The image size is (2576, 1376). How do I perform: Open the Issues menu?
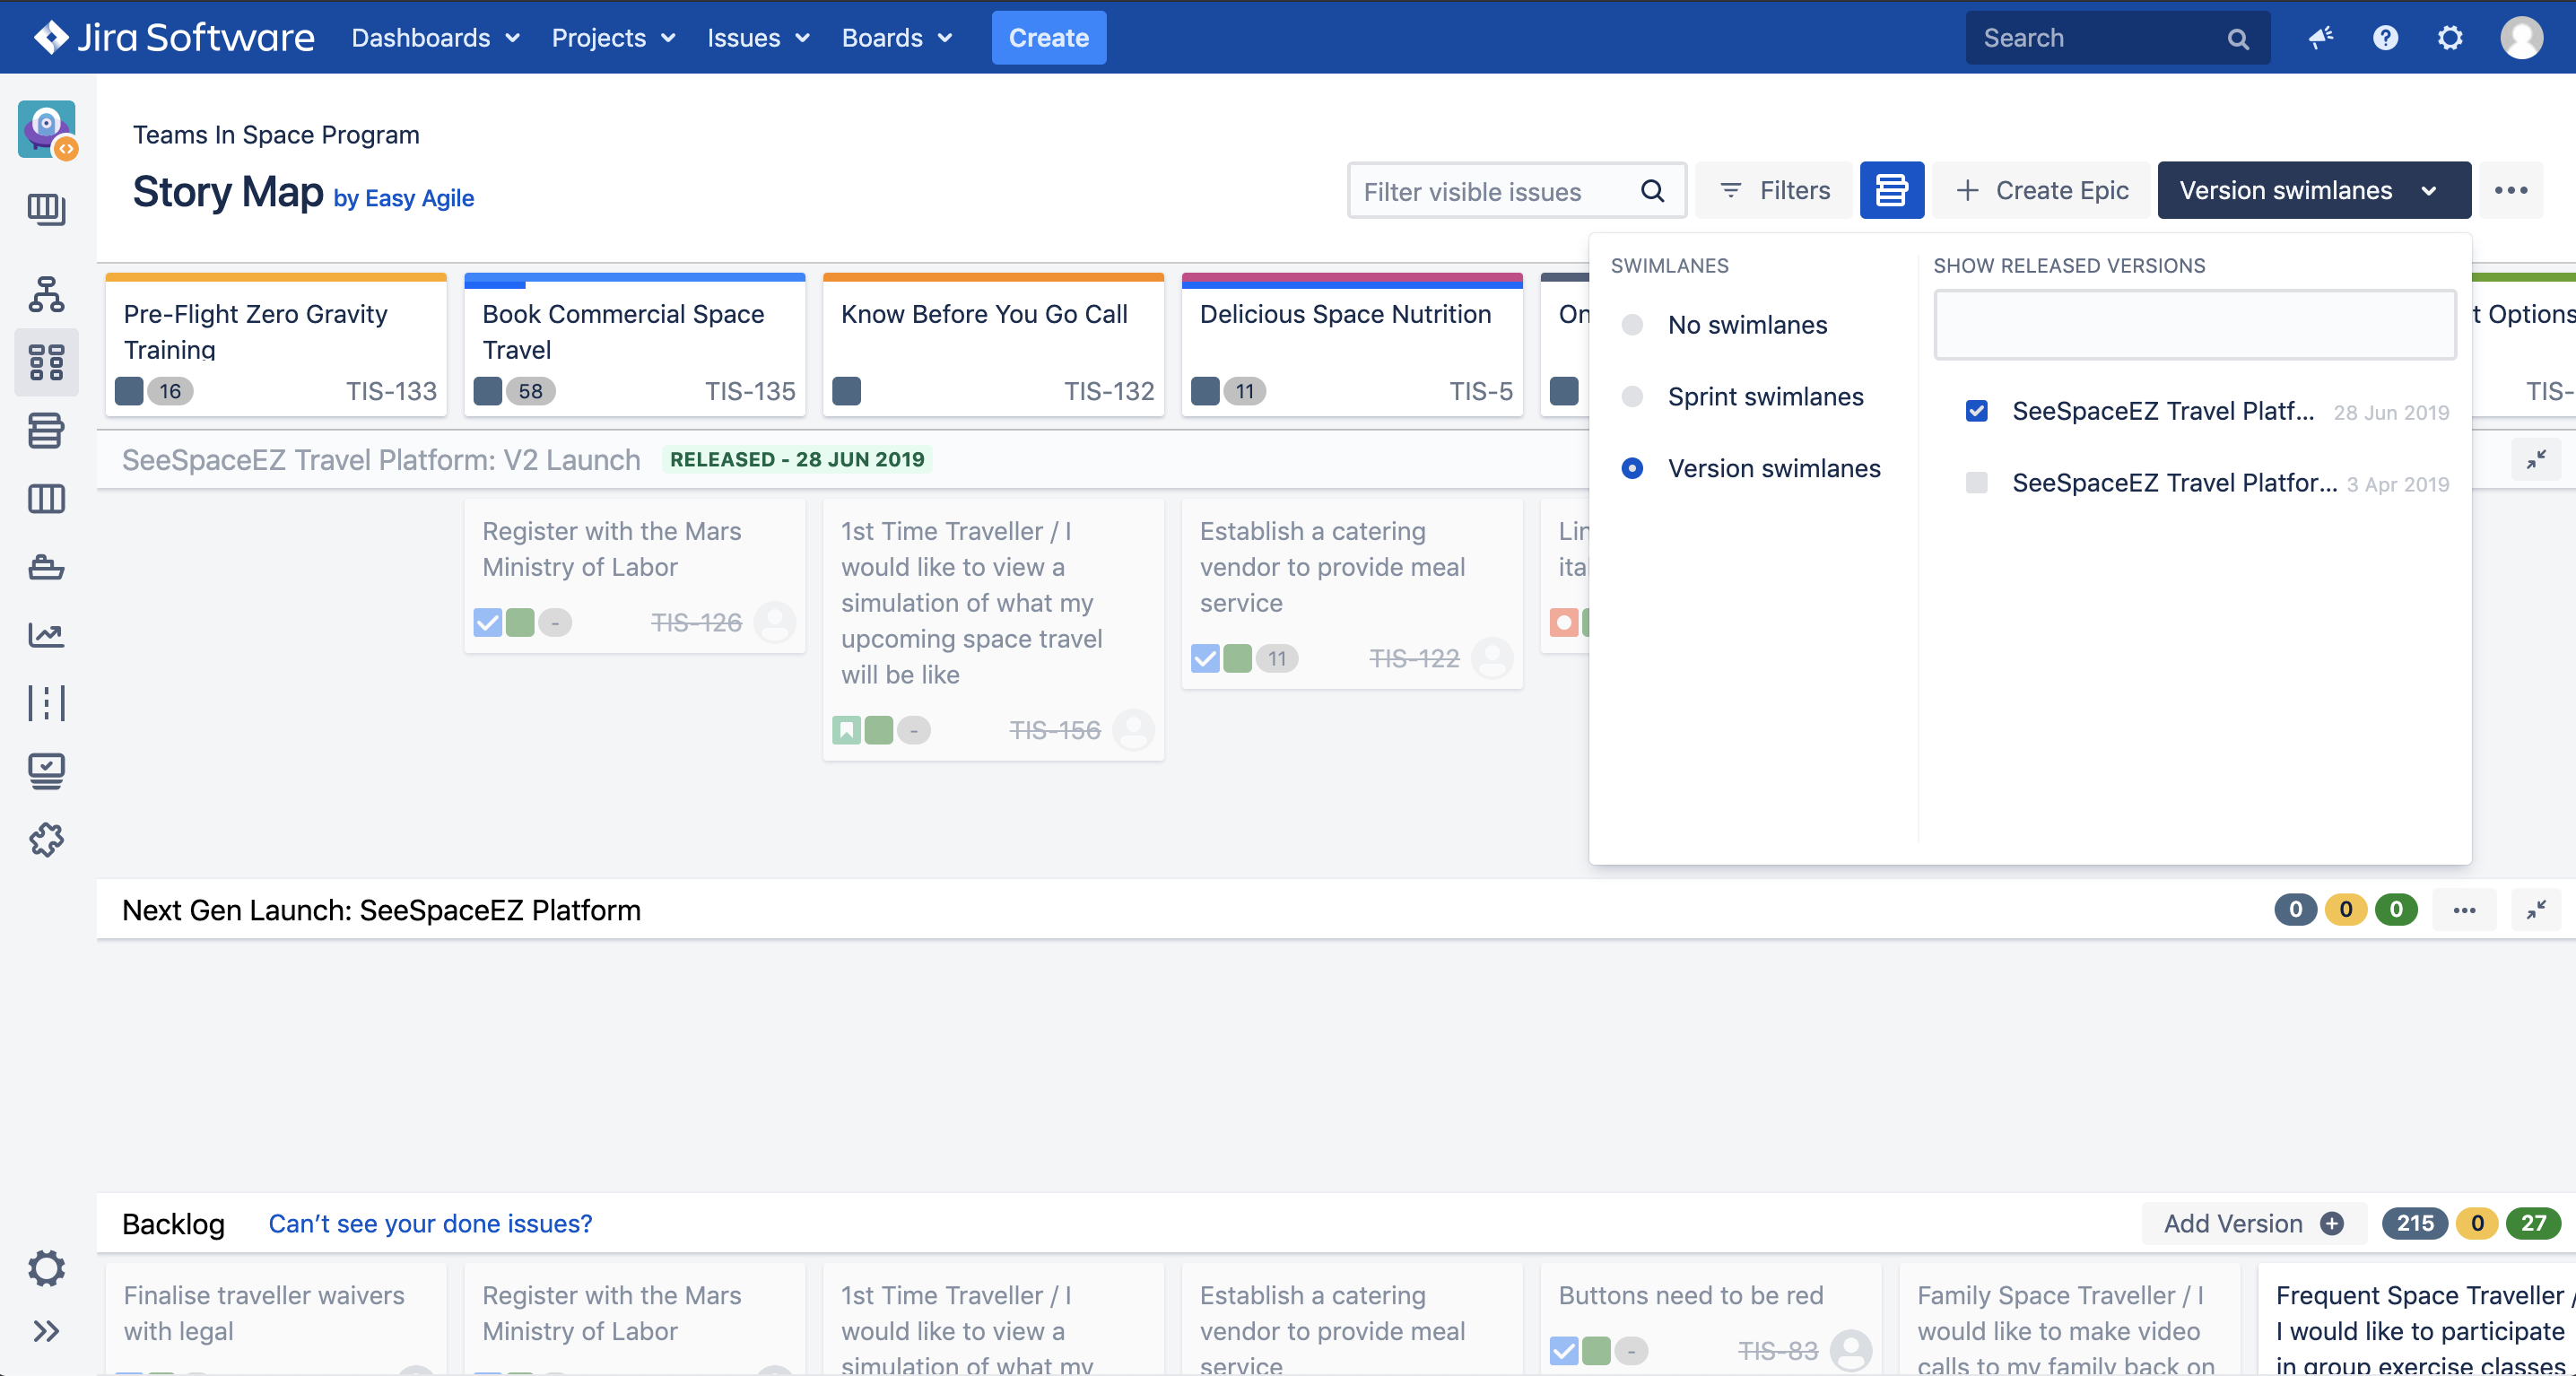point(758,38)
